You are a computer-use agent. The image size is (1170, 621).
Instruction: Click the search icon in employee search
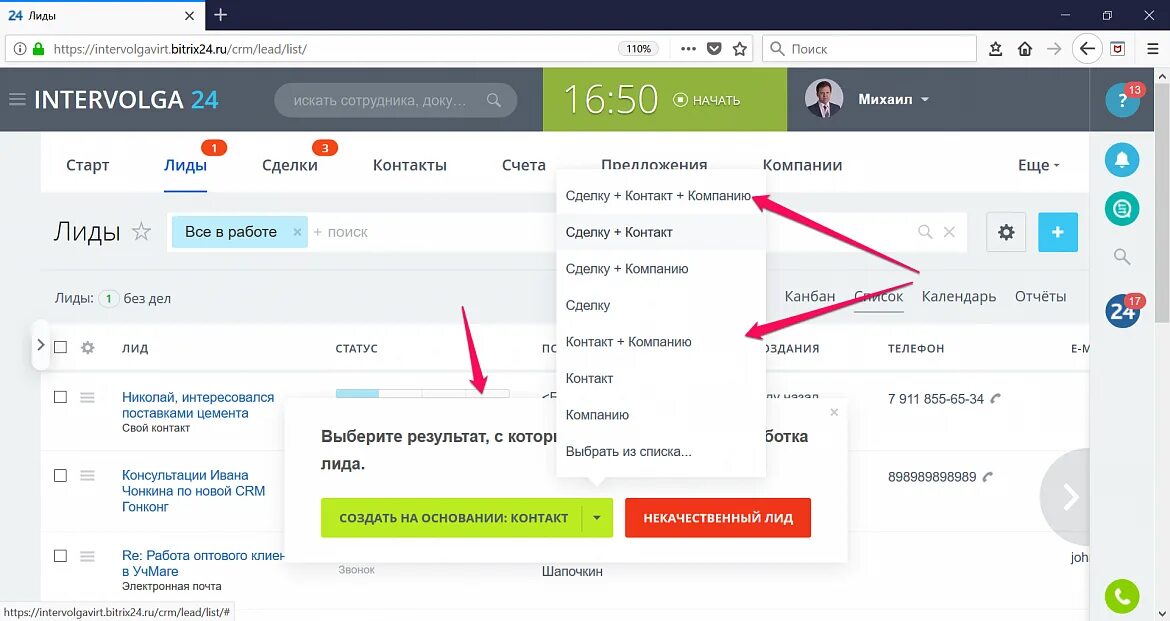coord(494,100)
